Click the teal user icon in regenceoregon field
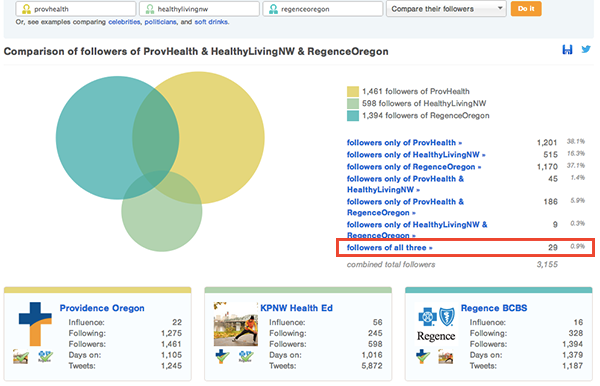Image resolution: width=600 pixels, height=386 pixels. pos(273,9)
